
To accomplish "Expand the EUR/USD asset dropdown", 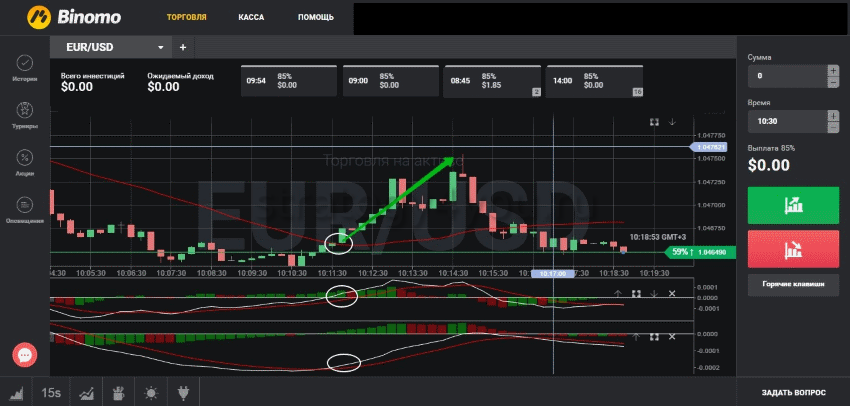I will click(160, 47).
